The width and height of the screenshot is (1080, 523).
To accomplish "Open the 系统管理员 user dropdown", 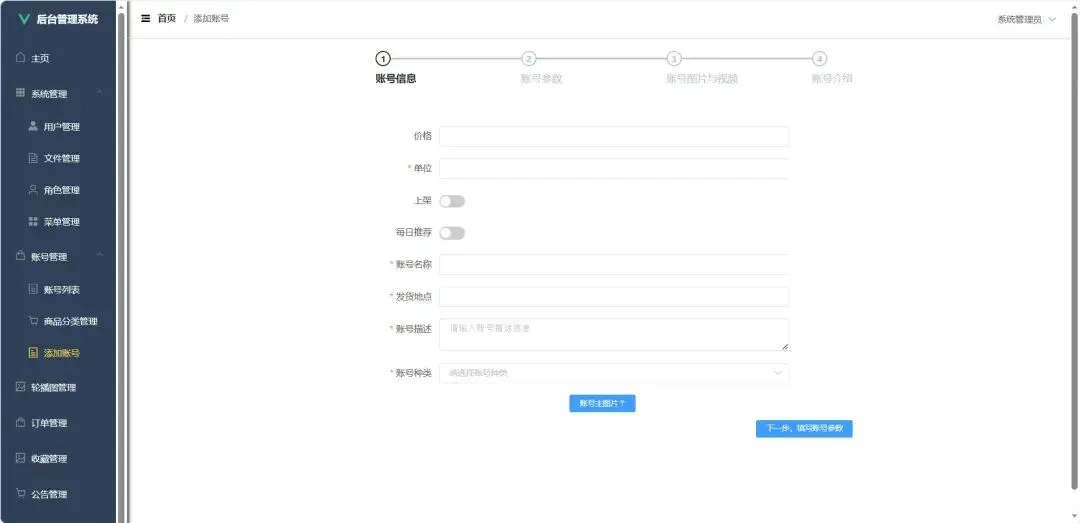I will tap(1026, 19).
